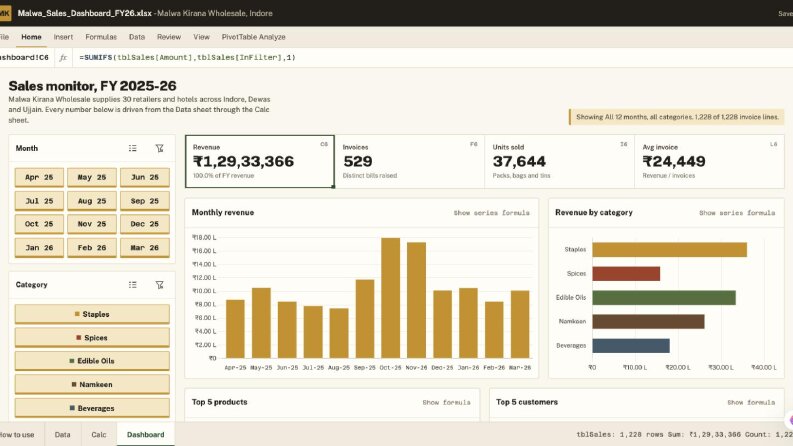The width and height of the screenshot is (793, 446).
Task: Open the Data ribbon tab
Action: click(x=137, y=37)
